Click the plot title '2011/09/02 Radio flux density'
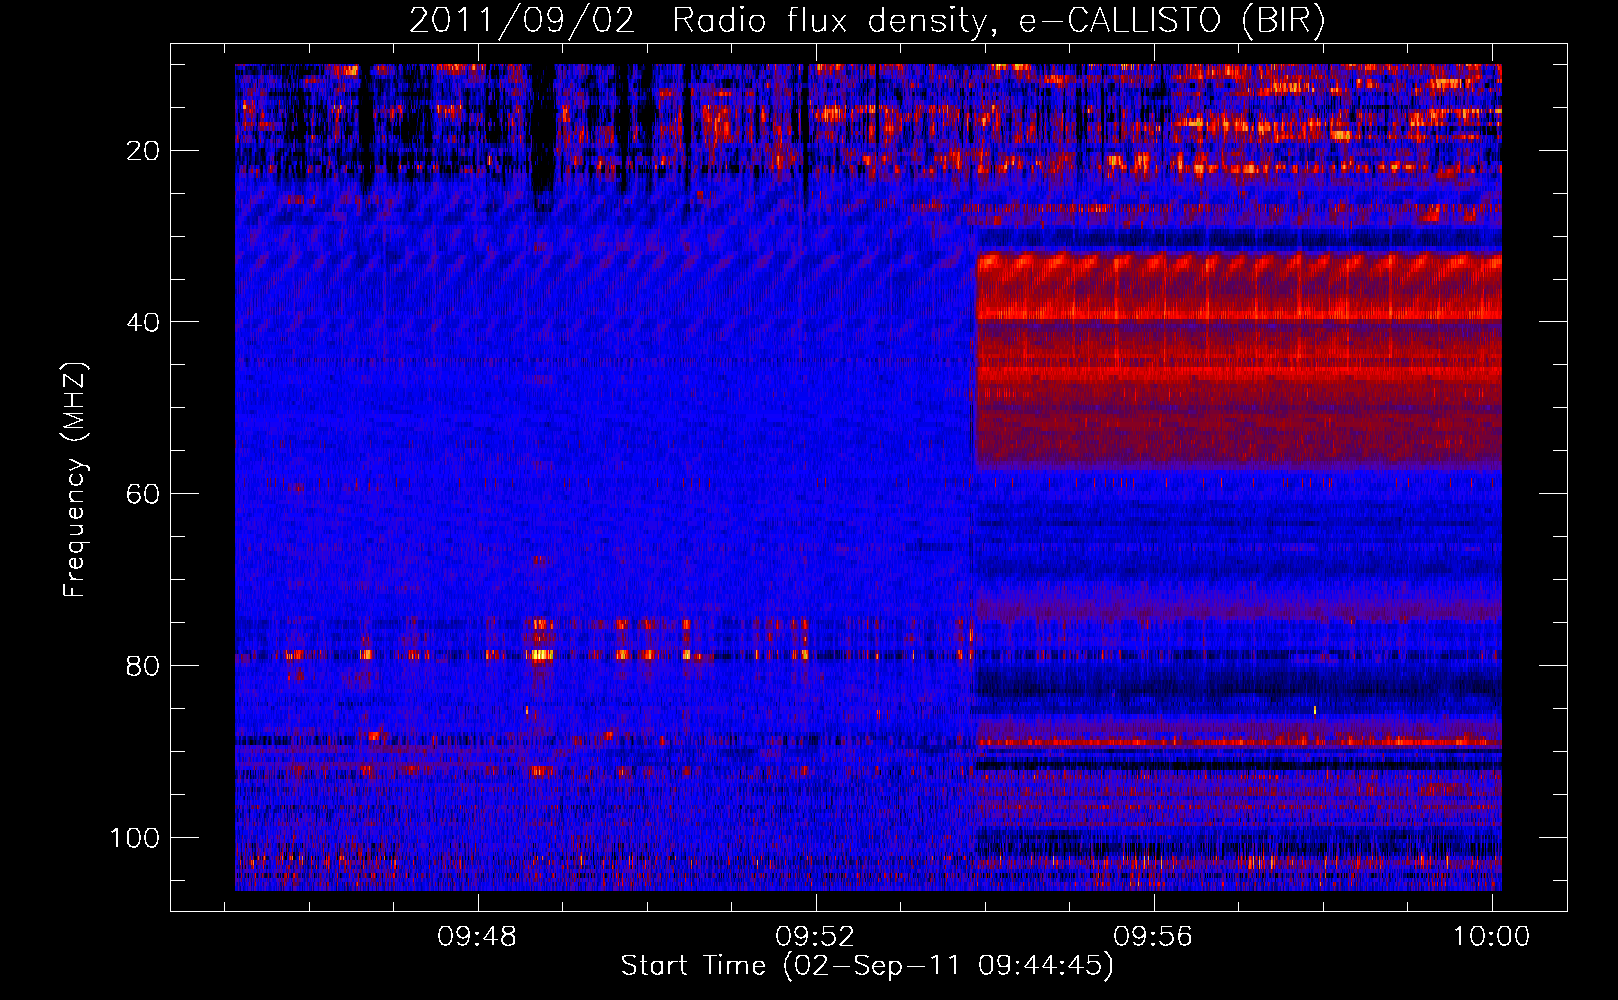The image size is (1618, 1000). click(x=867, y=21)
